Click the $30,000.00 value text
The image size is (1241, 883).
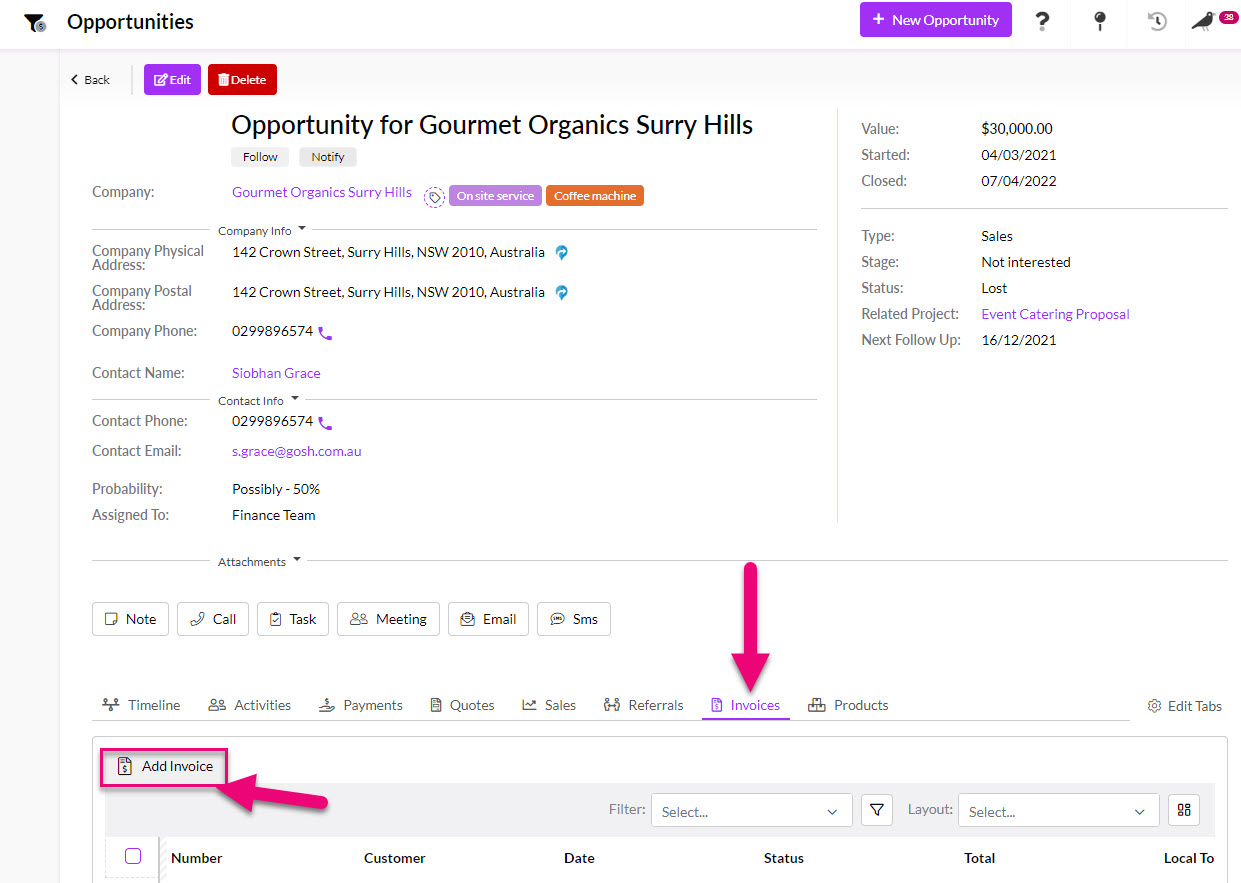pyautogui.click(x=1017, y=129)
